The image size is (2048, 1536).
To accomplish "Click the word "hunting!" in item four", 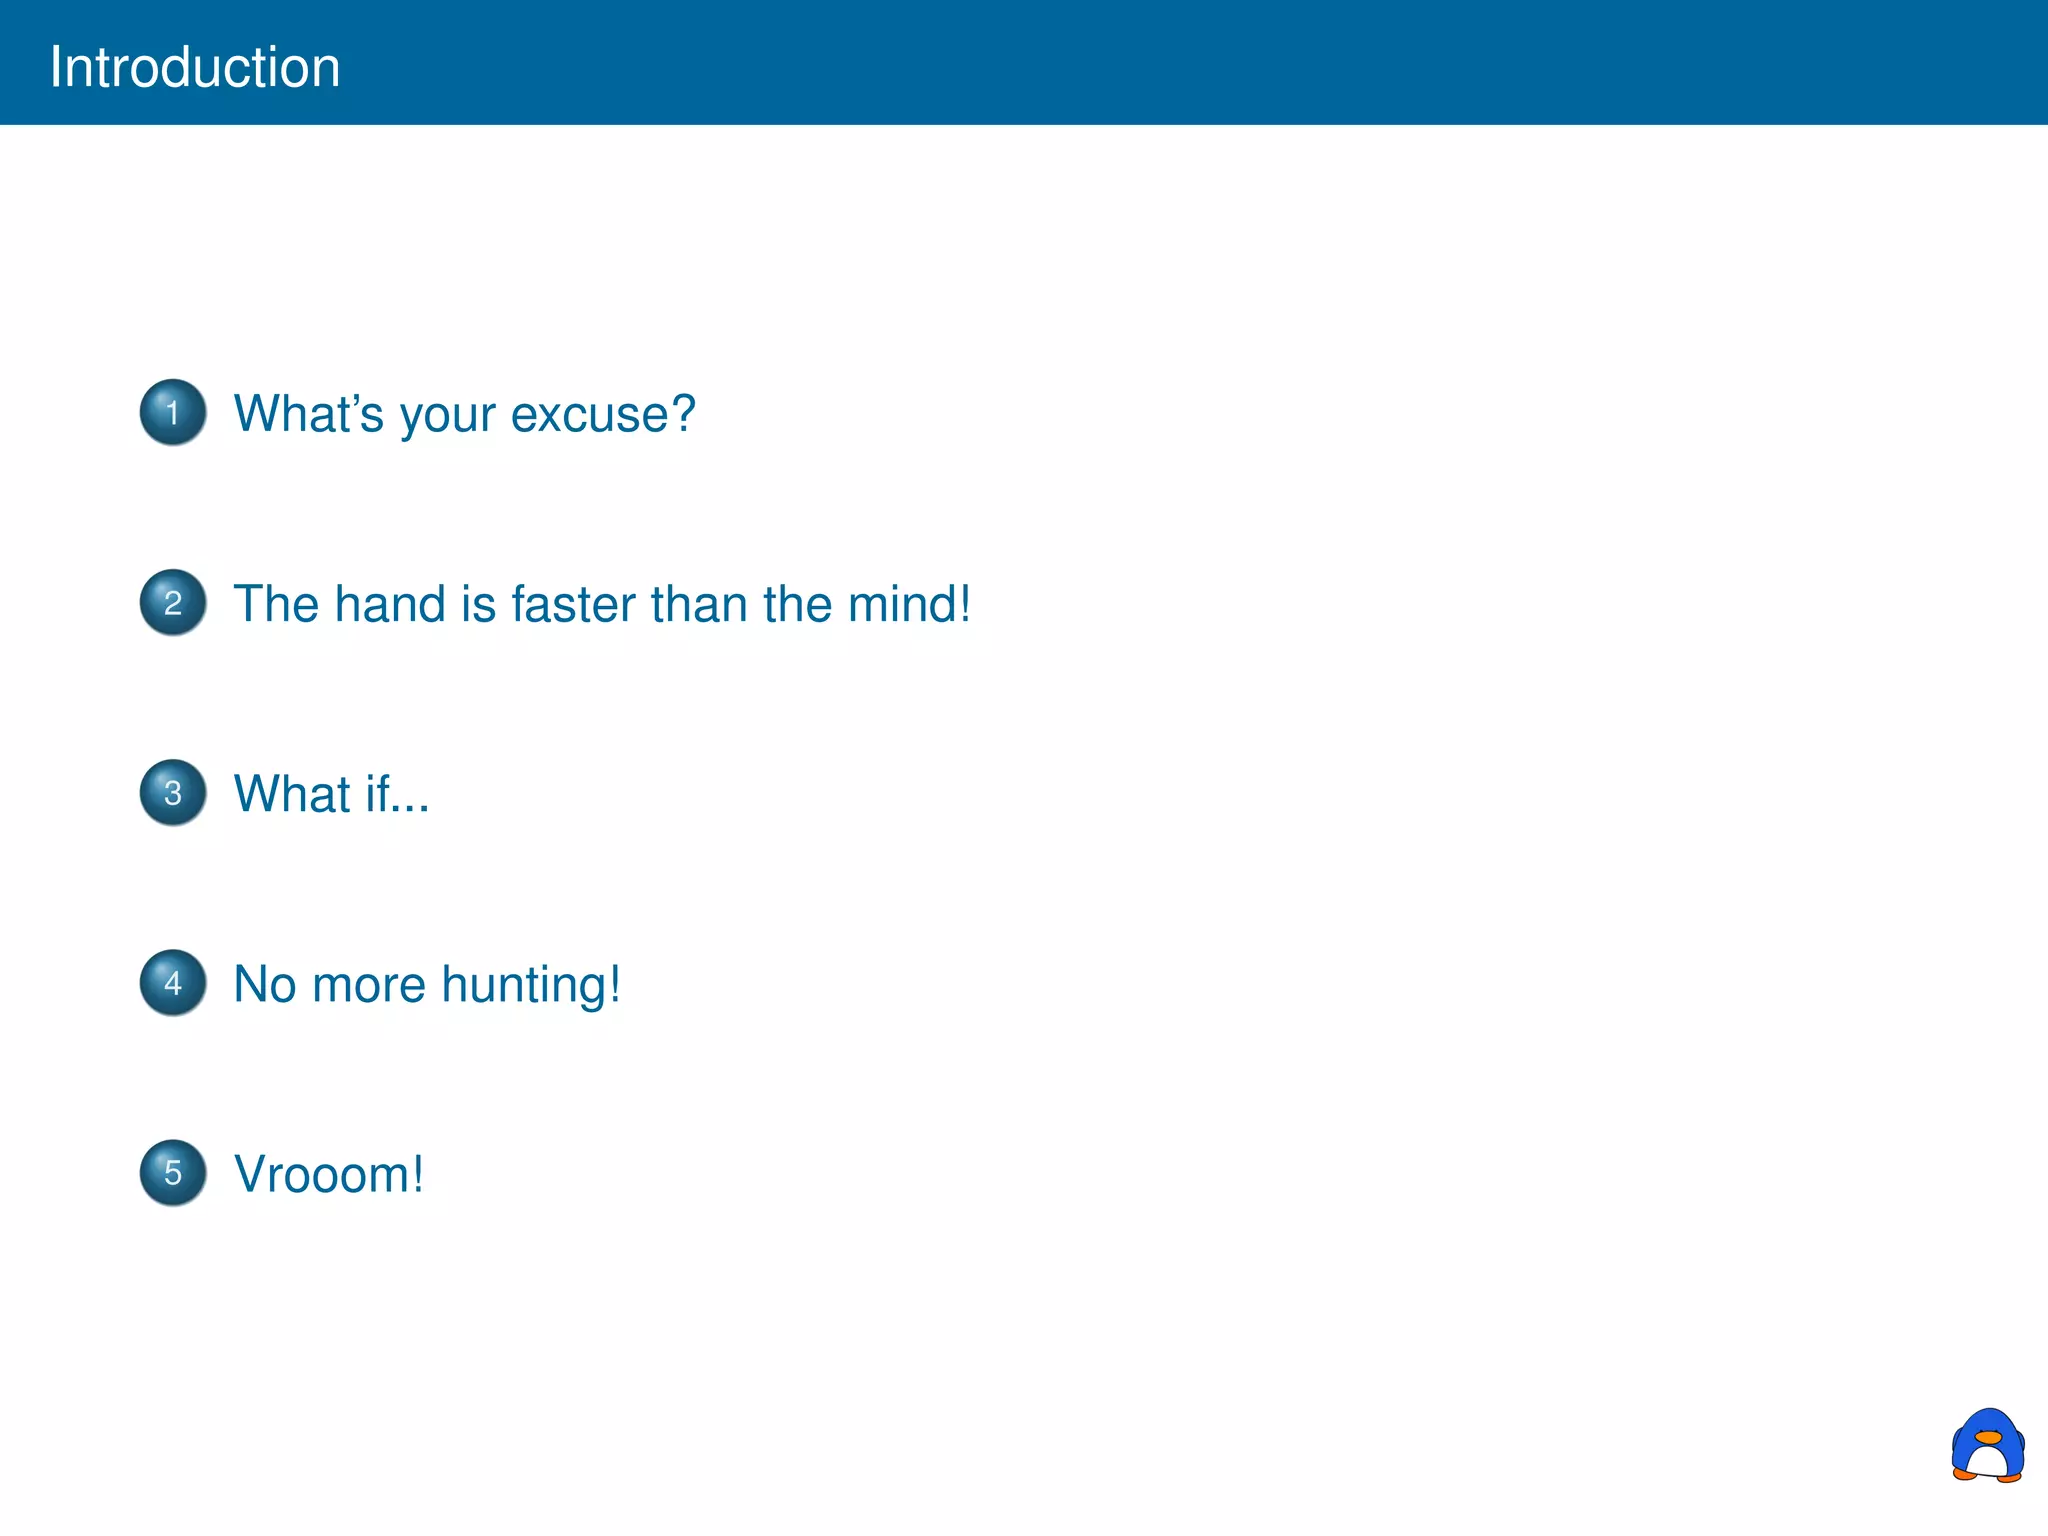I will point(531,984).
